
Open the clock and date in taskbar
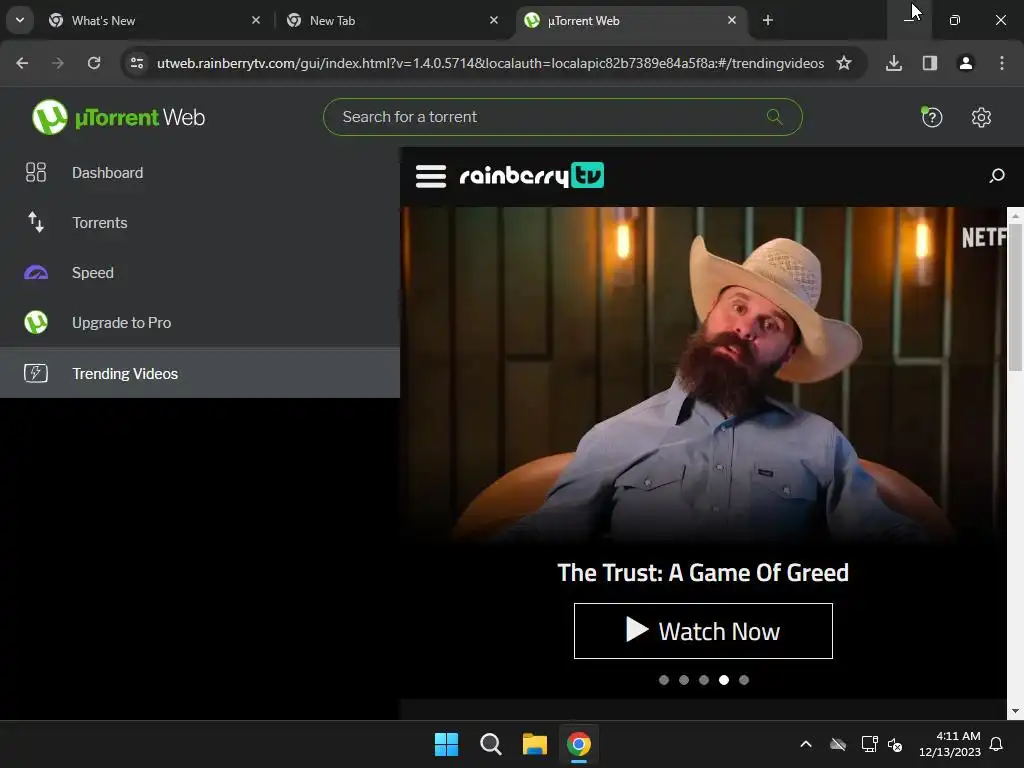(950, 744)
